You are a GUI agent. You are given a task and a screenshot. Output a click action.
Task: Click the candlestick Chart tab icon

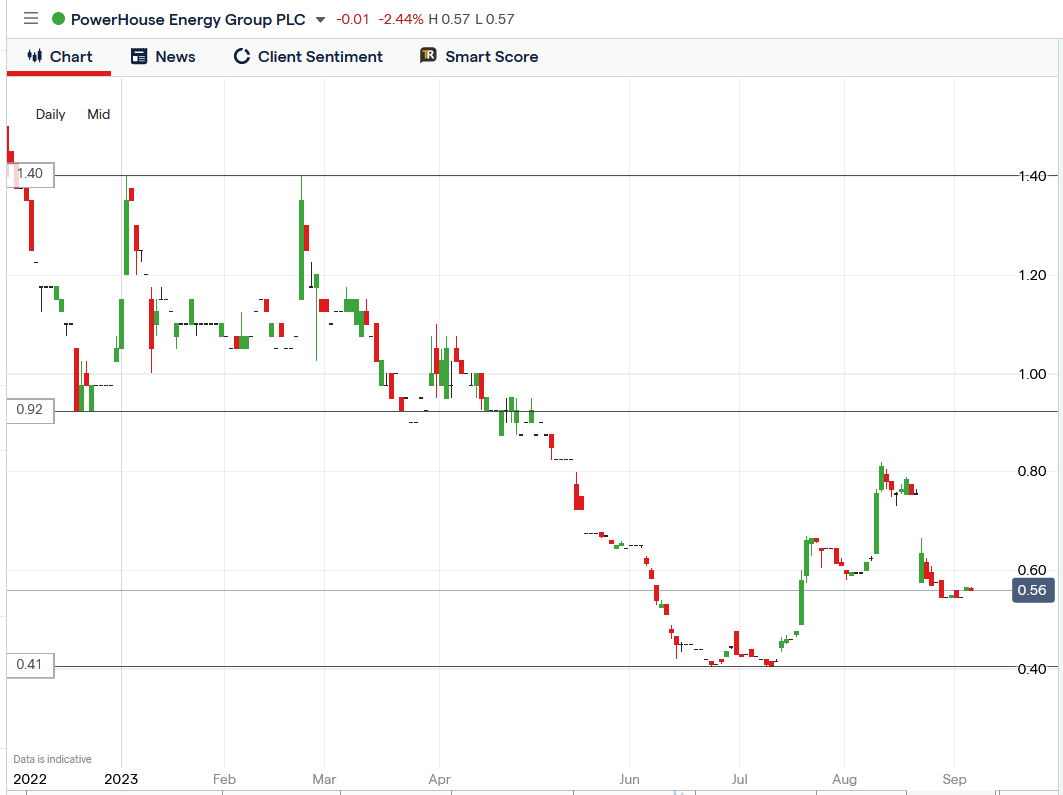click(x=35, y=56)
